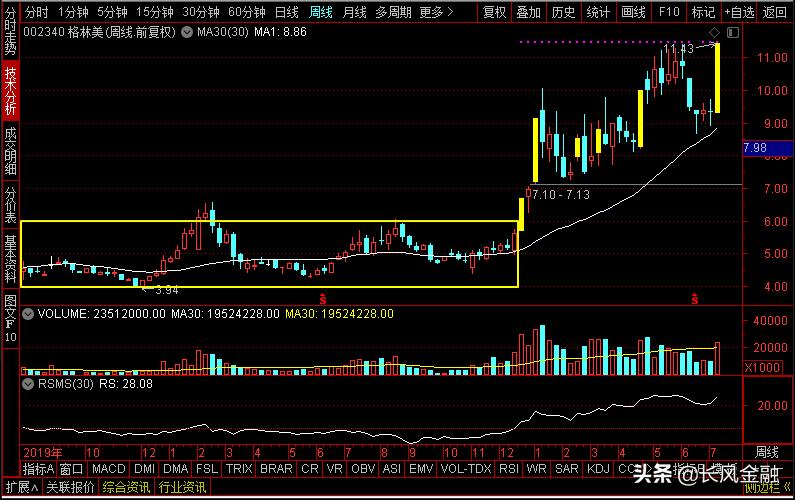The height and width of the screenshot is (500, 795).
Task: Open the 更多 periods dropdown
Action: click(x=436, y=12)
